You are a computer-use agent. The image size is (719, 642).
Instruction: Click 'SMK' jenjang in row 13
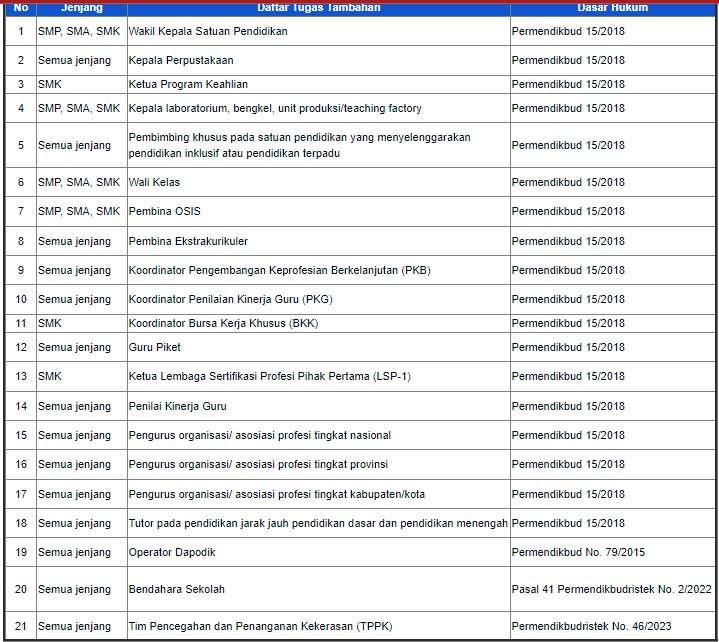(82, 376)
